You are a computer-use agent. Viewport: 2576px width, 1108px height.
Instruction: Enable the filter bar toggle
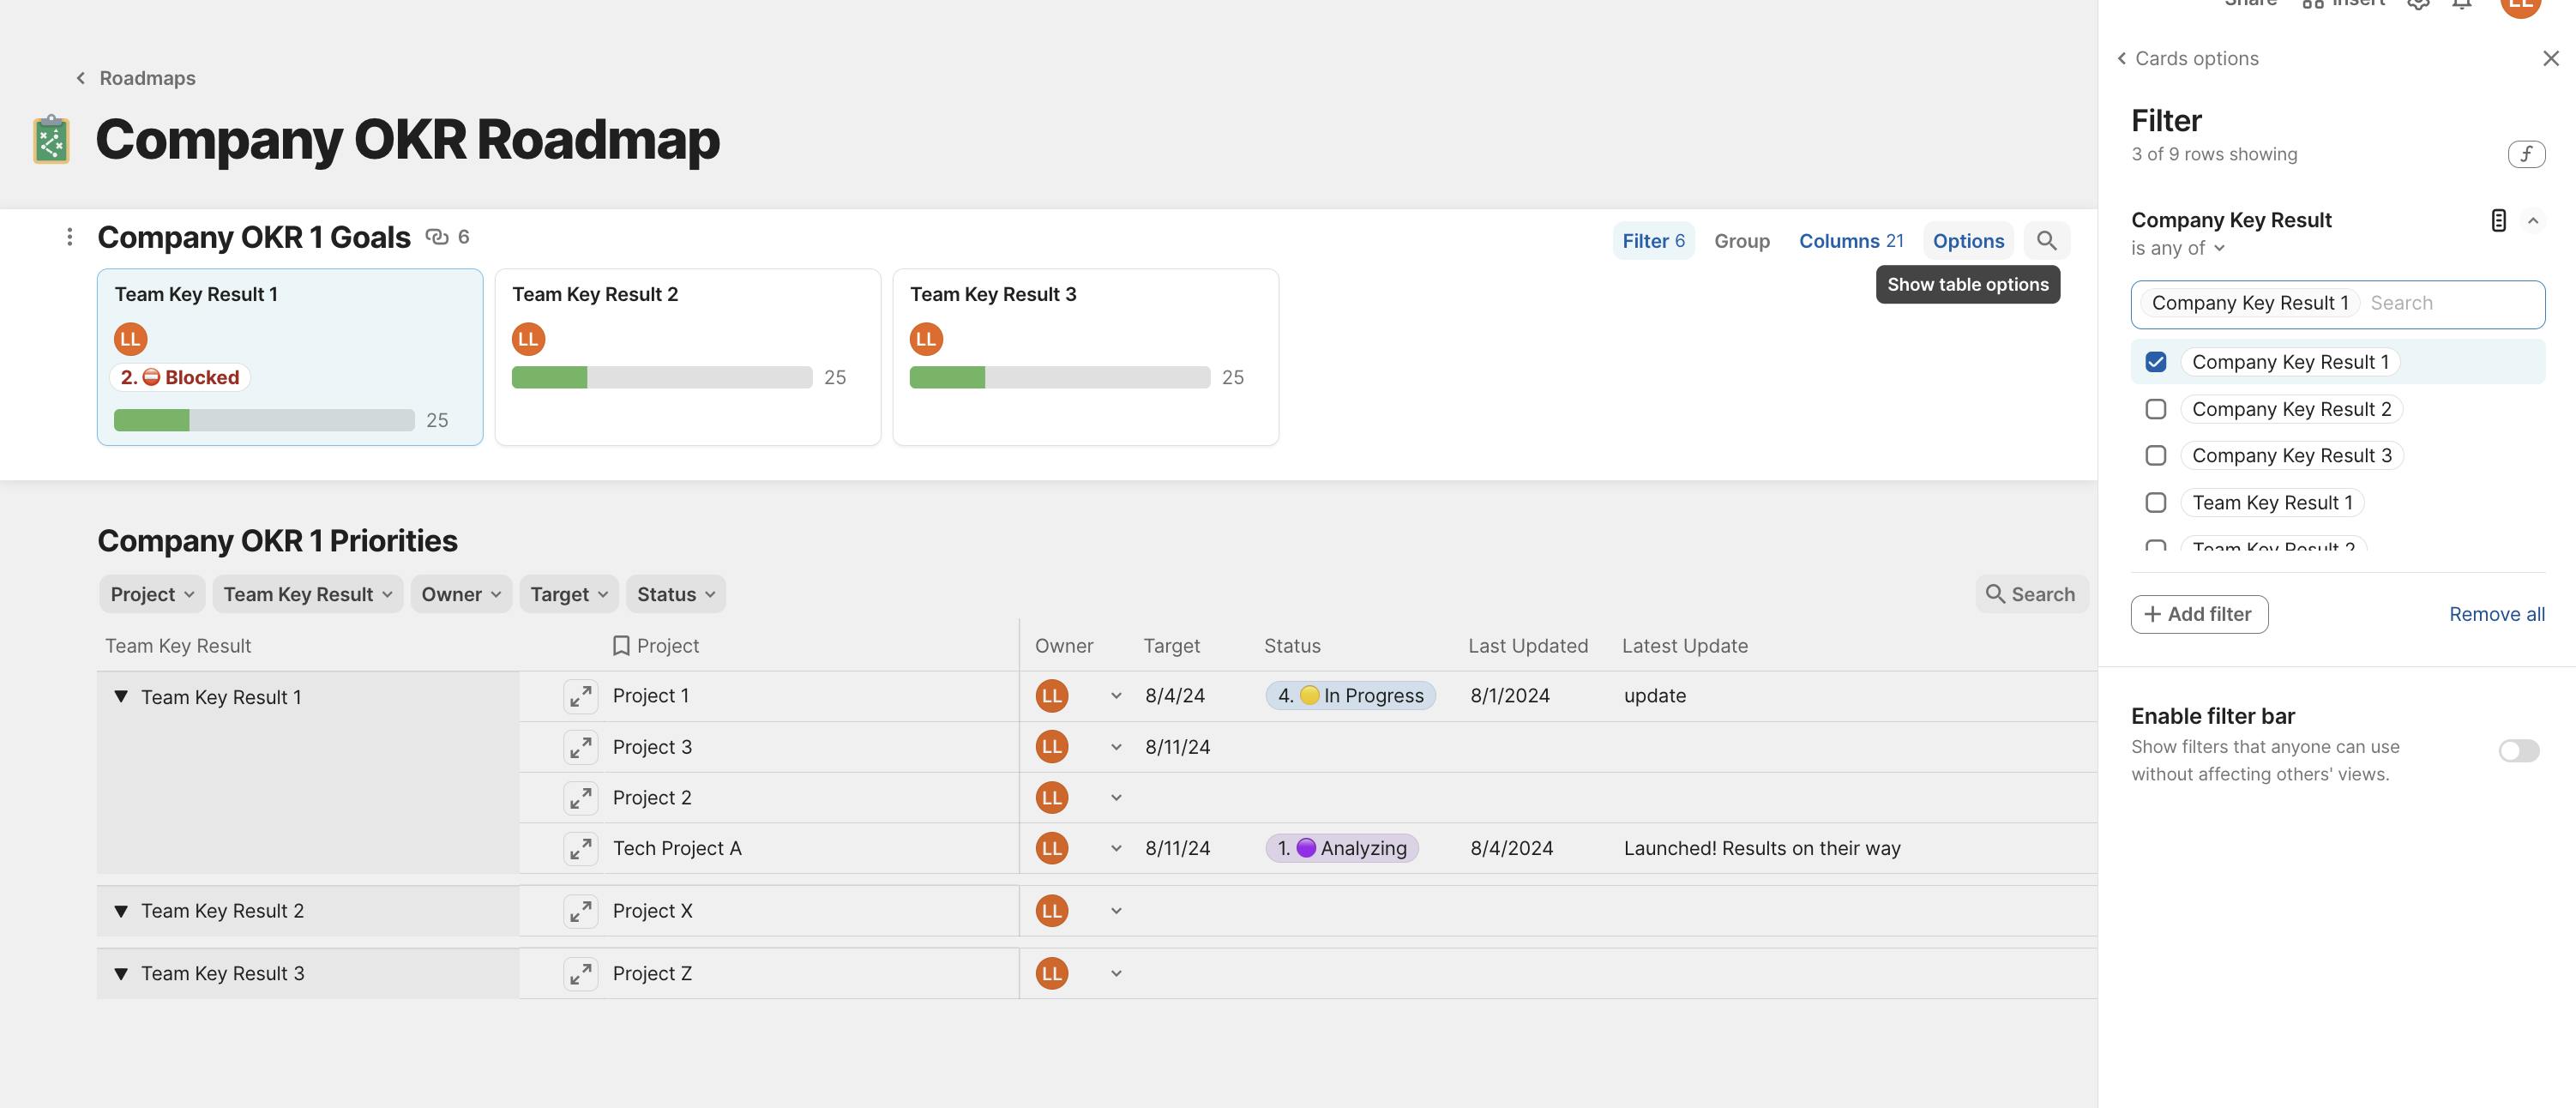tap(2517, 751)
